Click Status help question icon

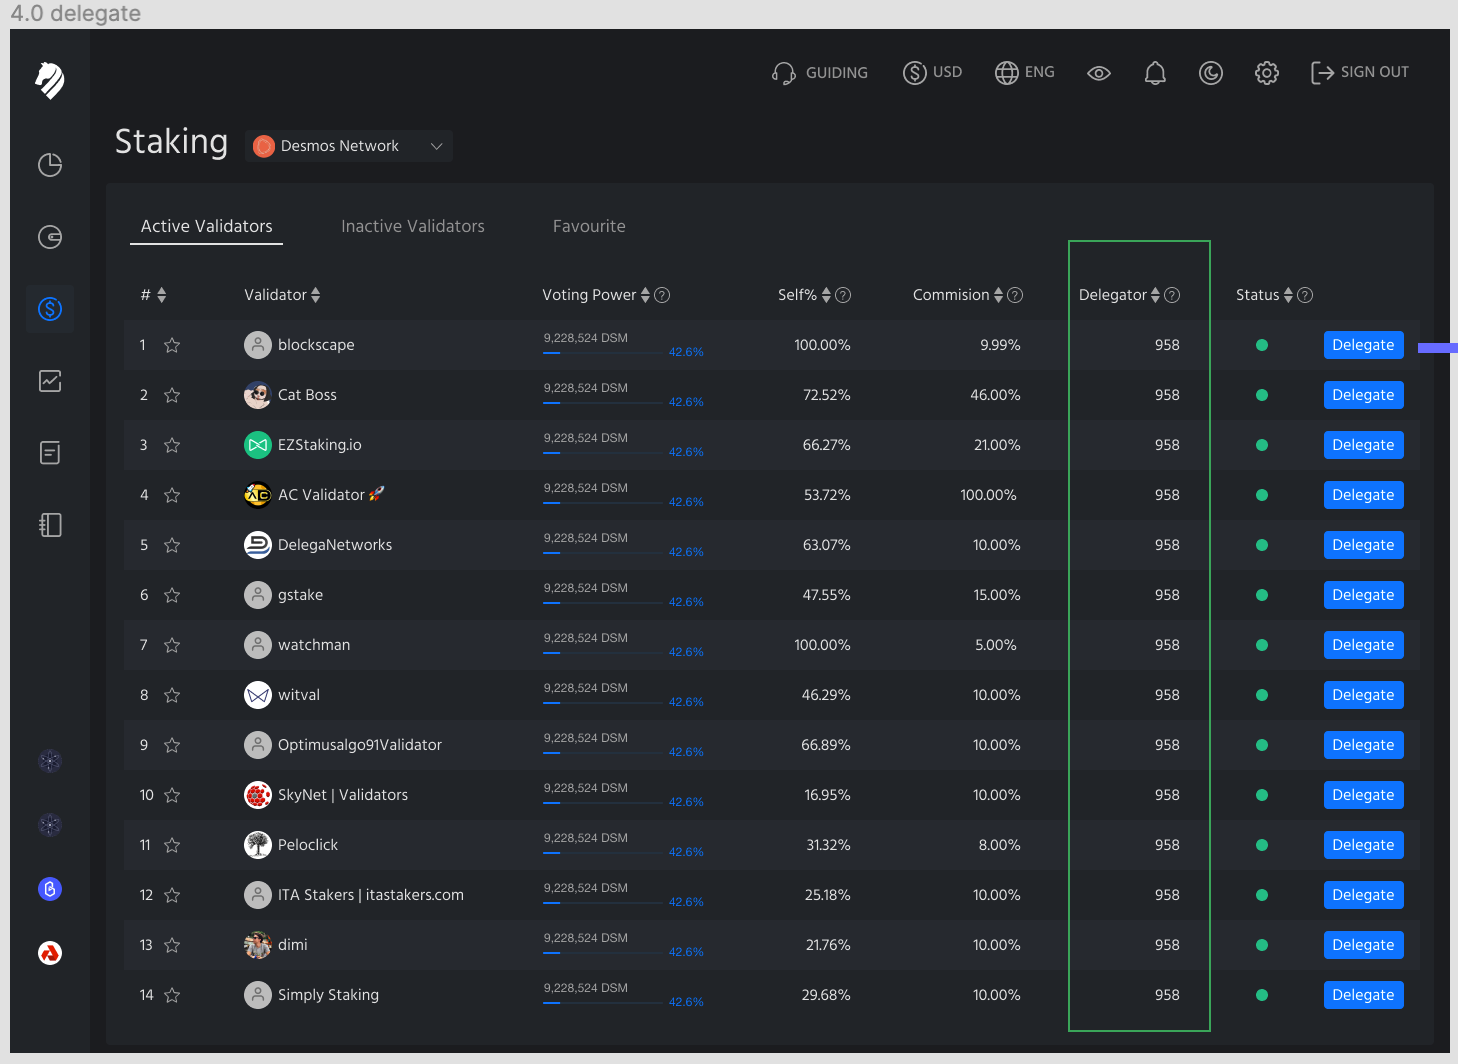pos(1305,295)
